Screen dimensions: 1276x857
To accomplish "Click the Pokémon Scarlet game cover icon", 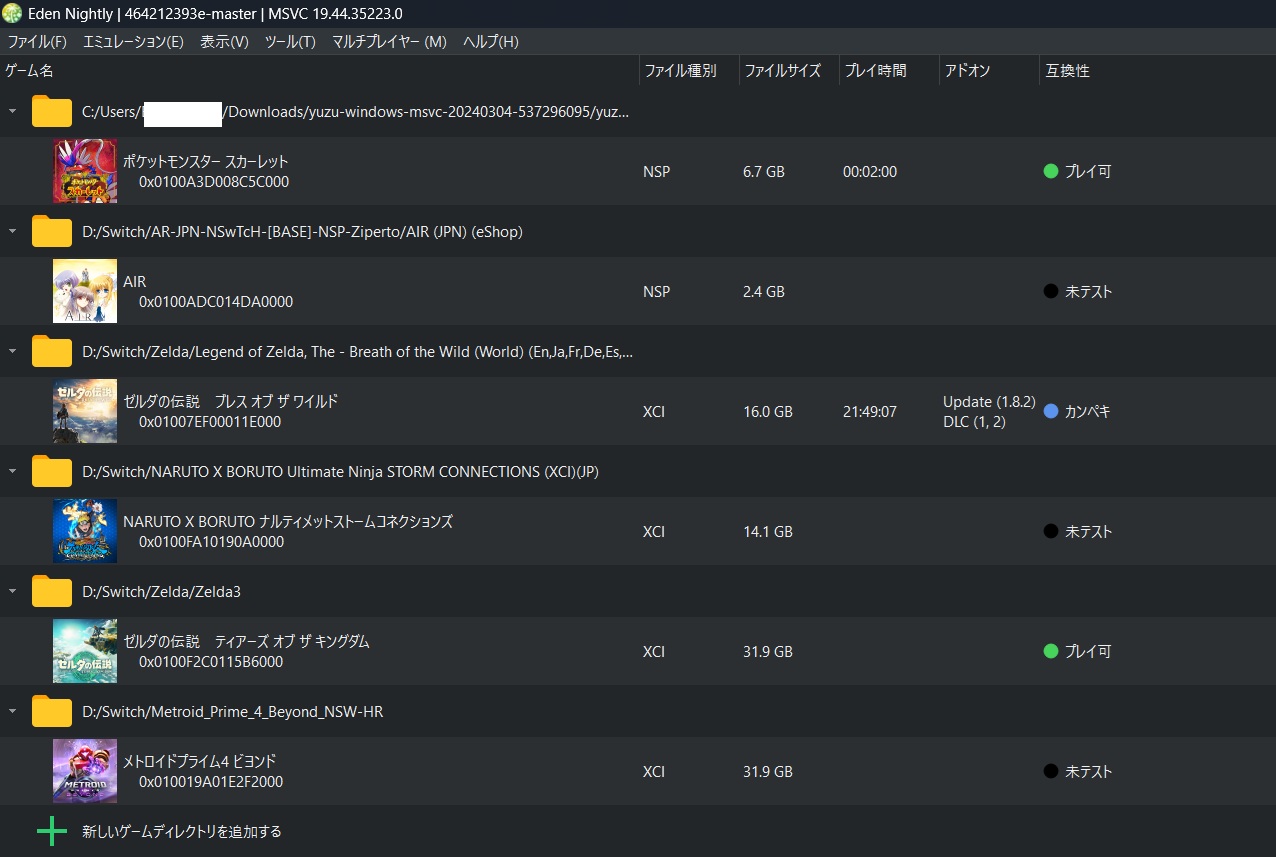I will [x=85, y=171].
